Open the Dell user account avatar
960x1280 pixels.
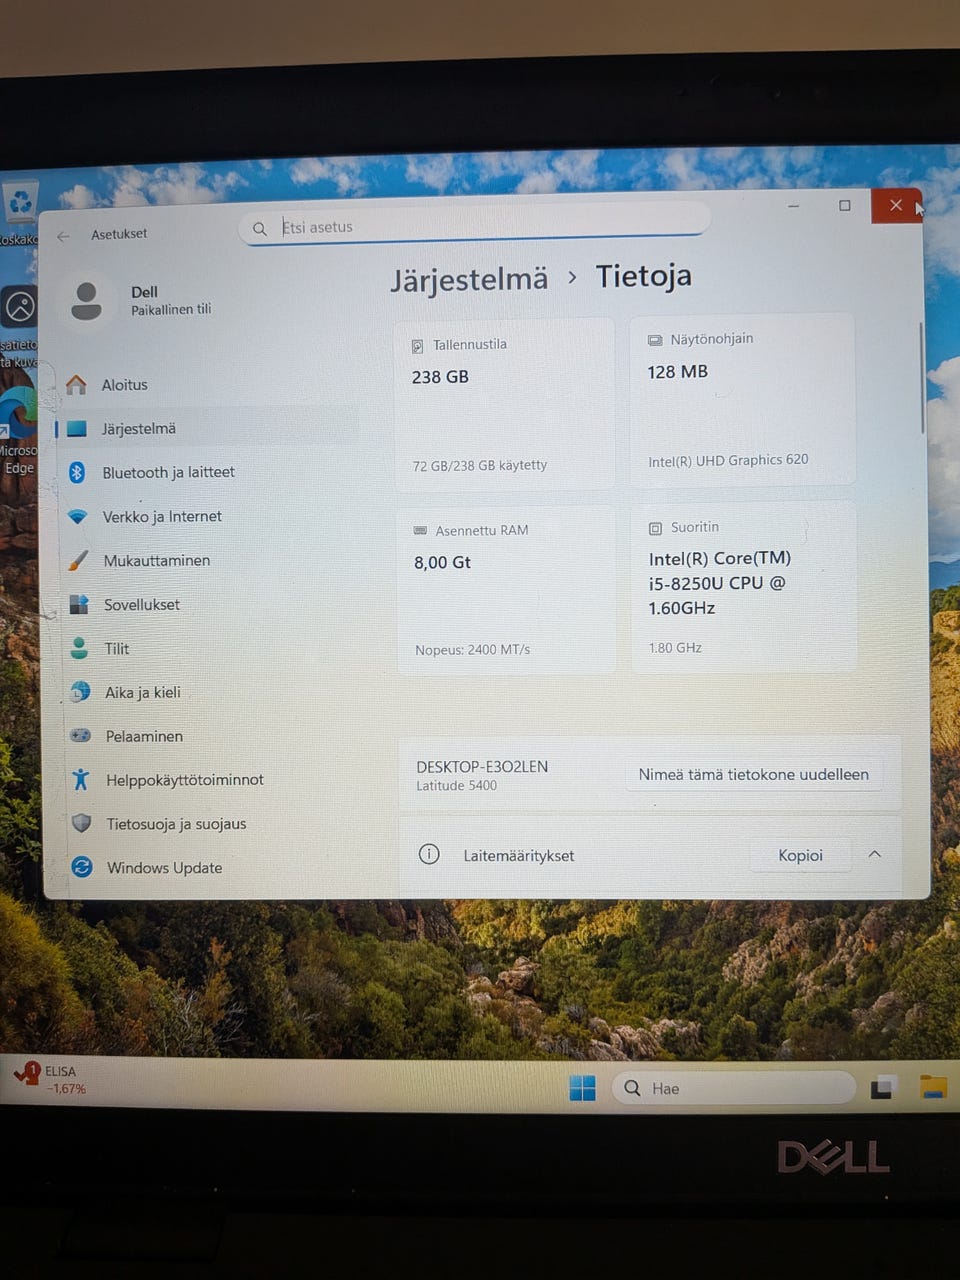point(87,300)
